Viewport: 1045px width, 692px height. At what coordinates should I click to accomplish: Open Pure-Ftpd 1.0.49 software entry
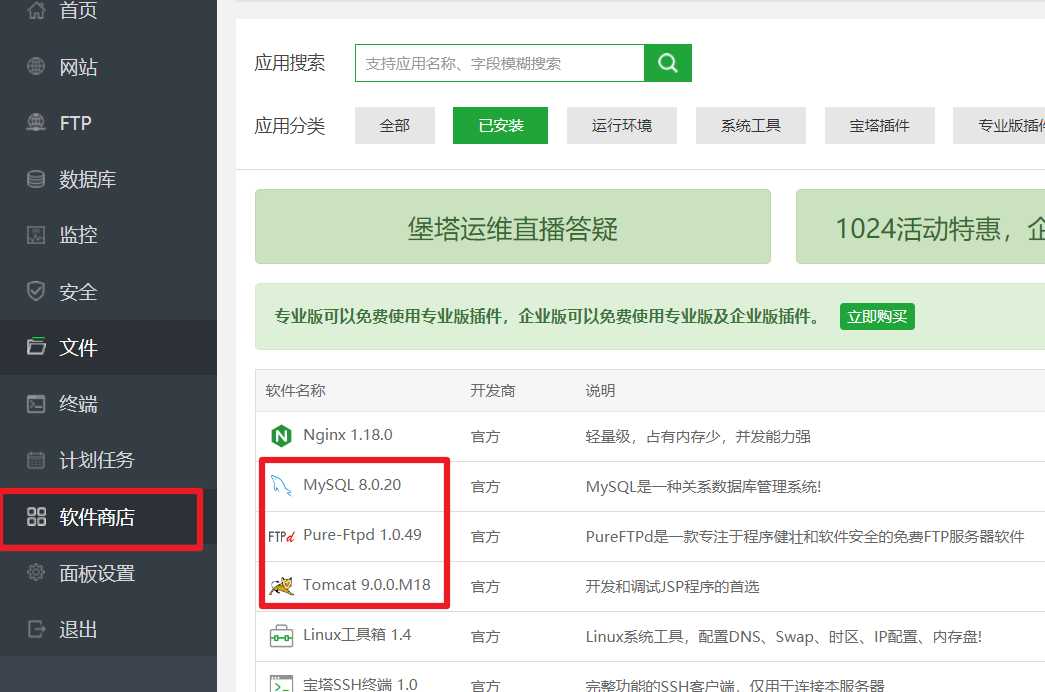click(x=362, y=535)
